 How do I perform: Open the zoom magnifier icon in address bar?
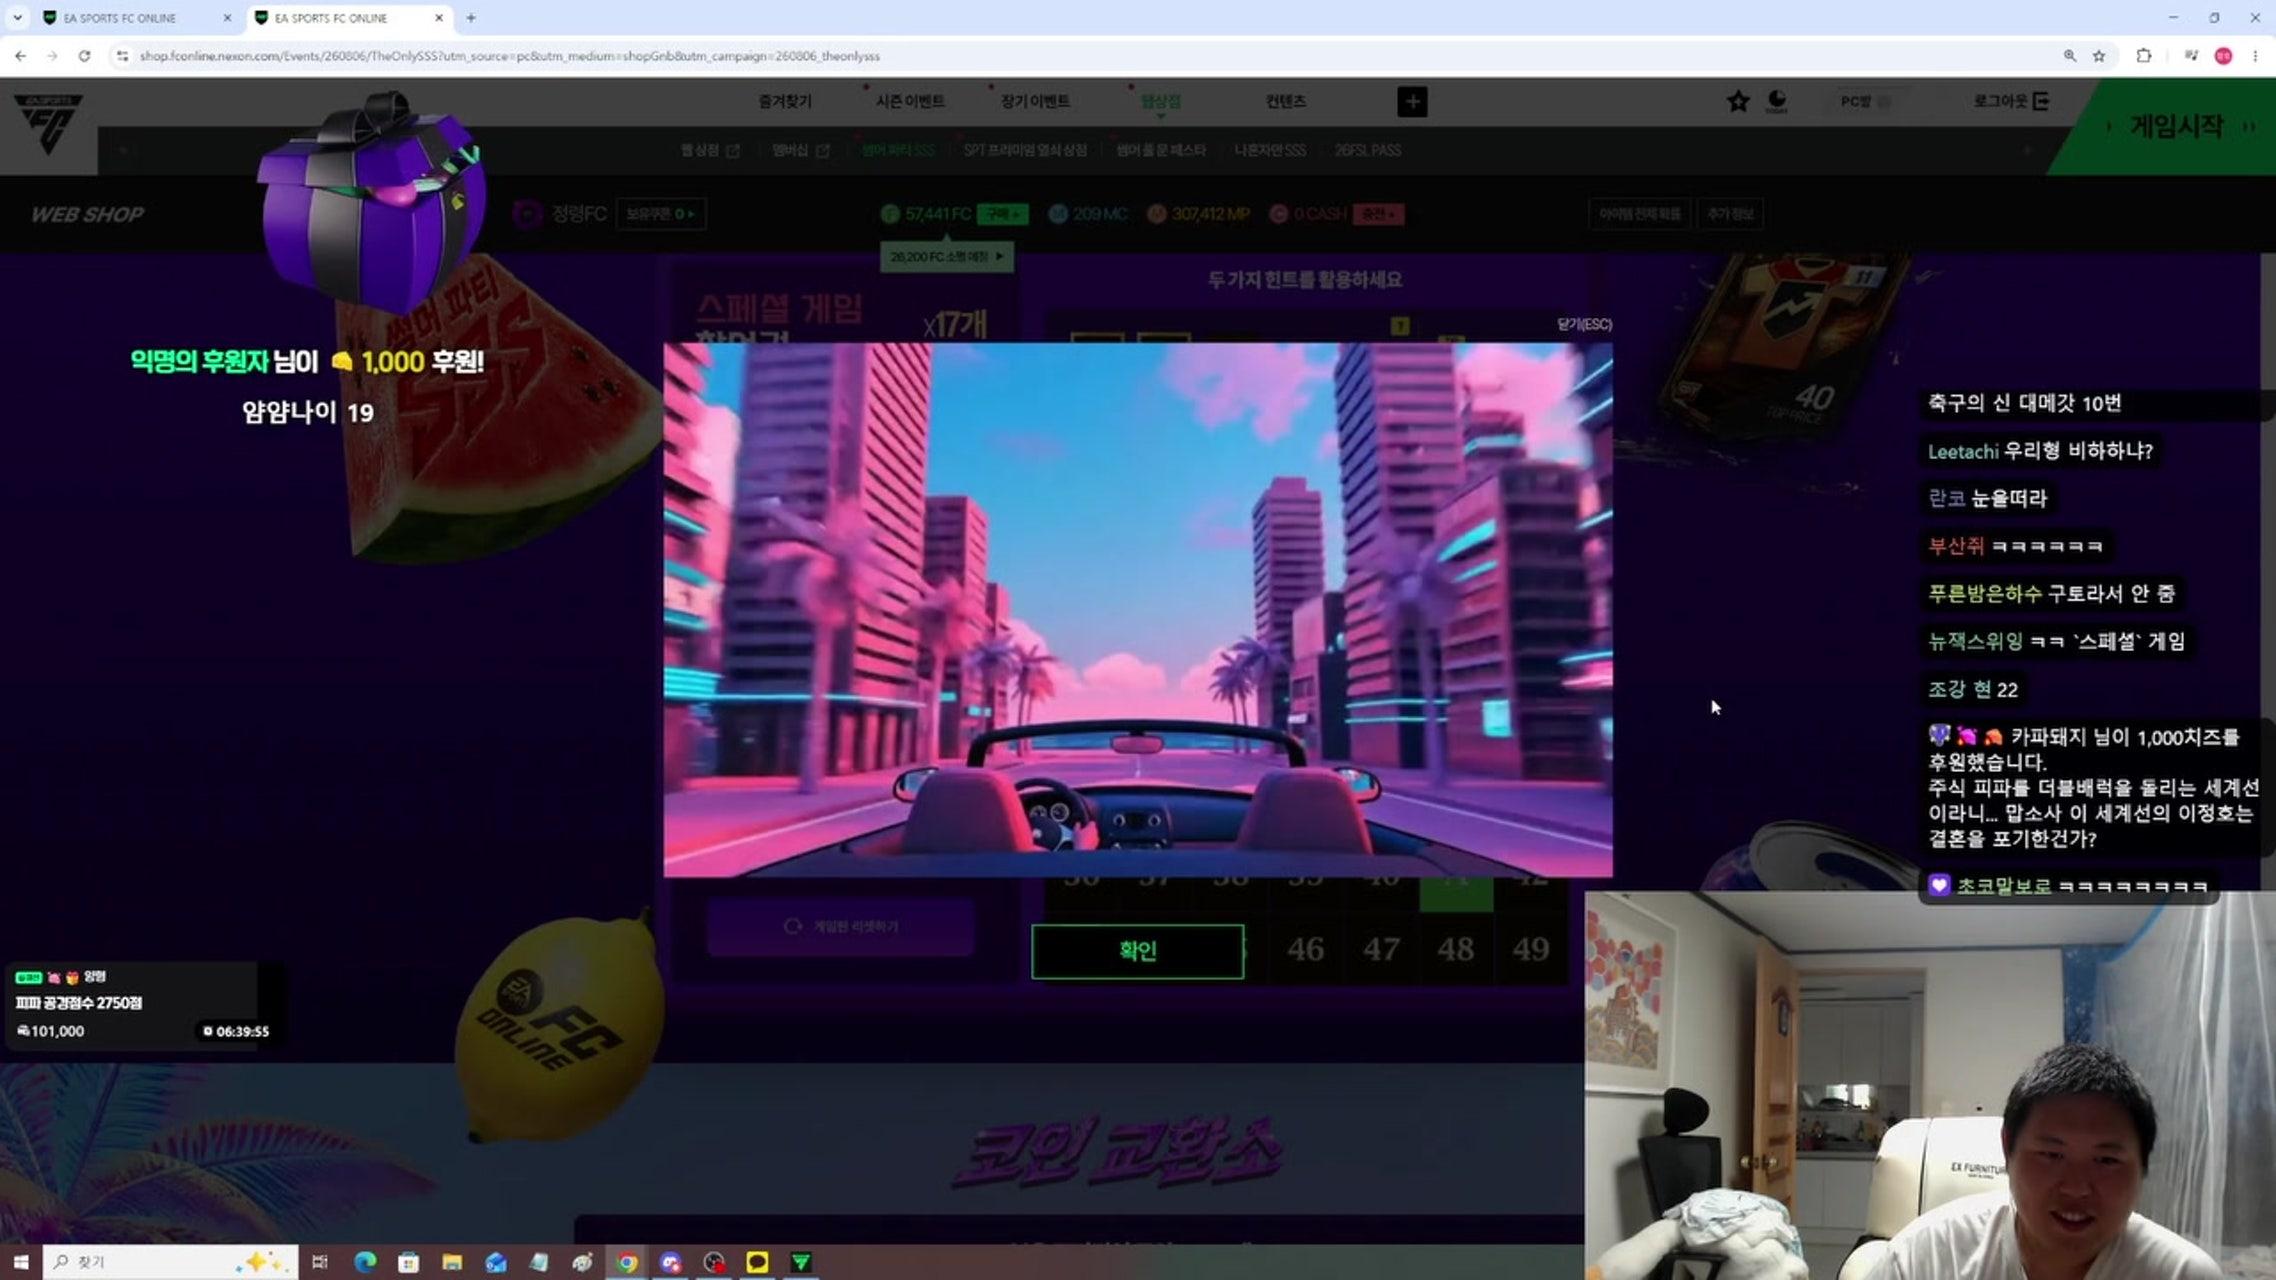(2069, 56)
